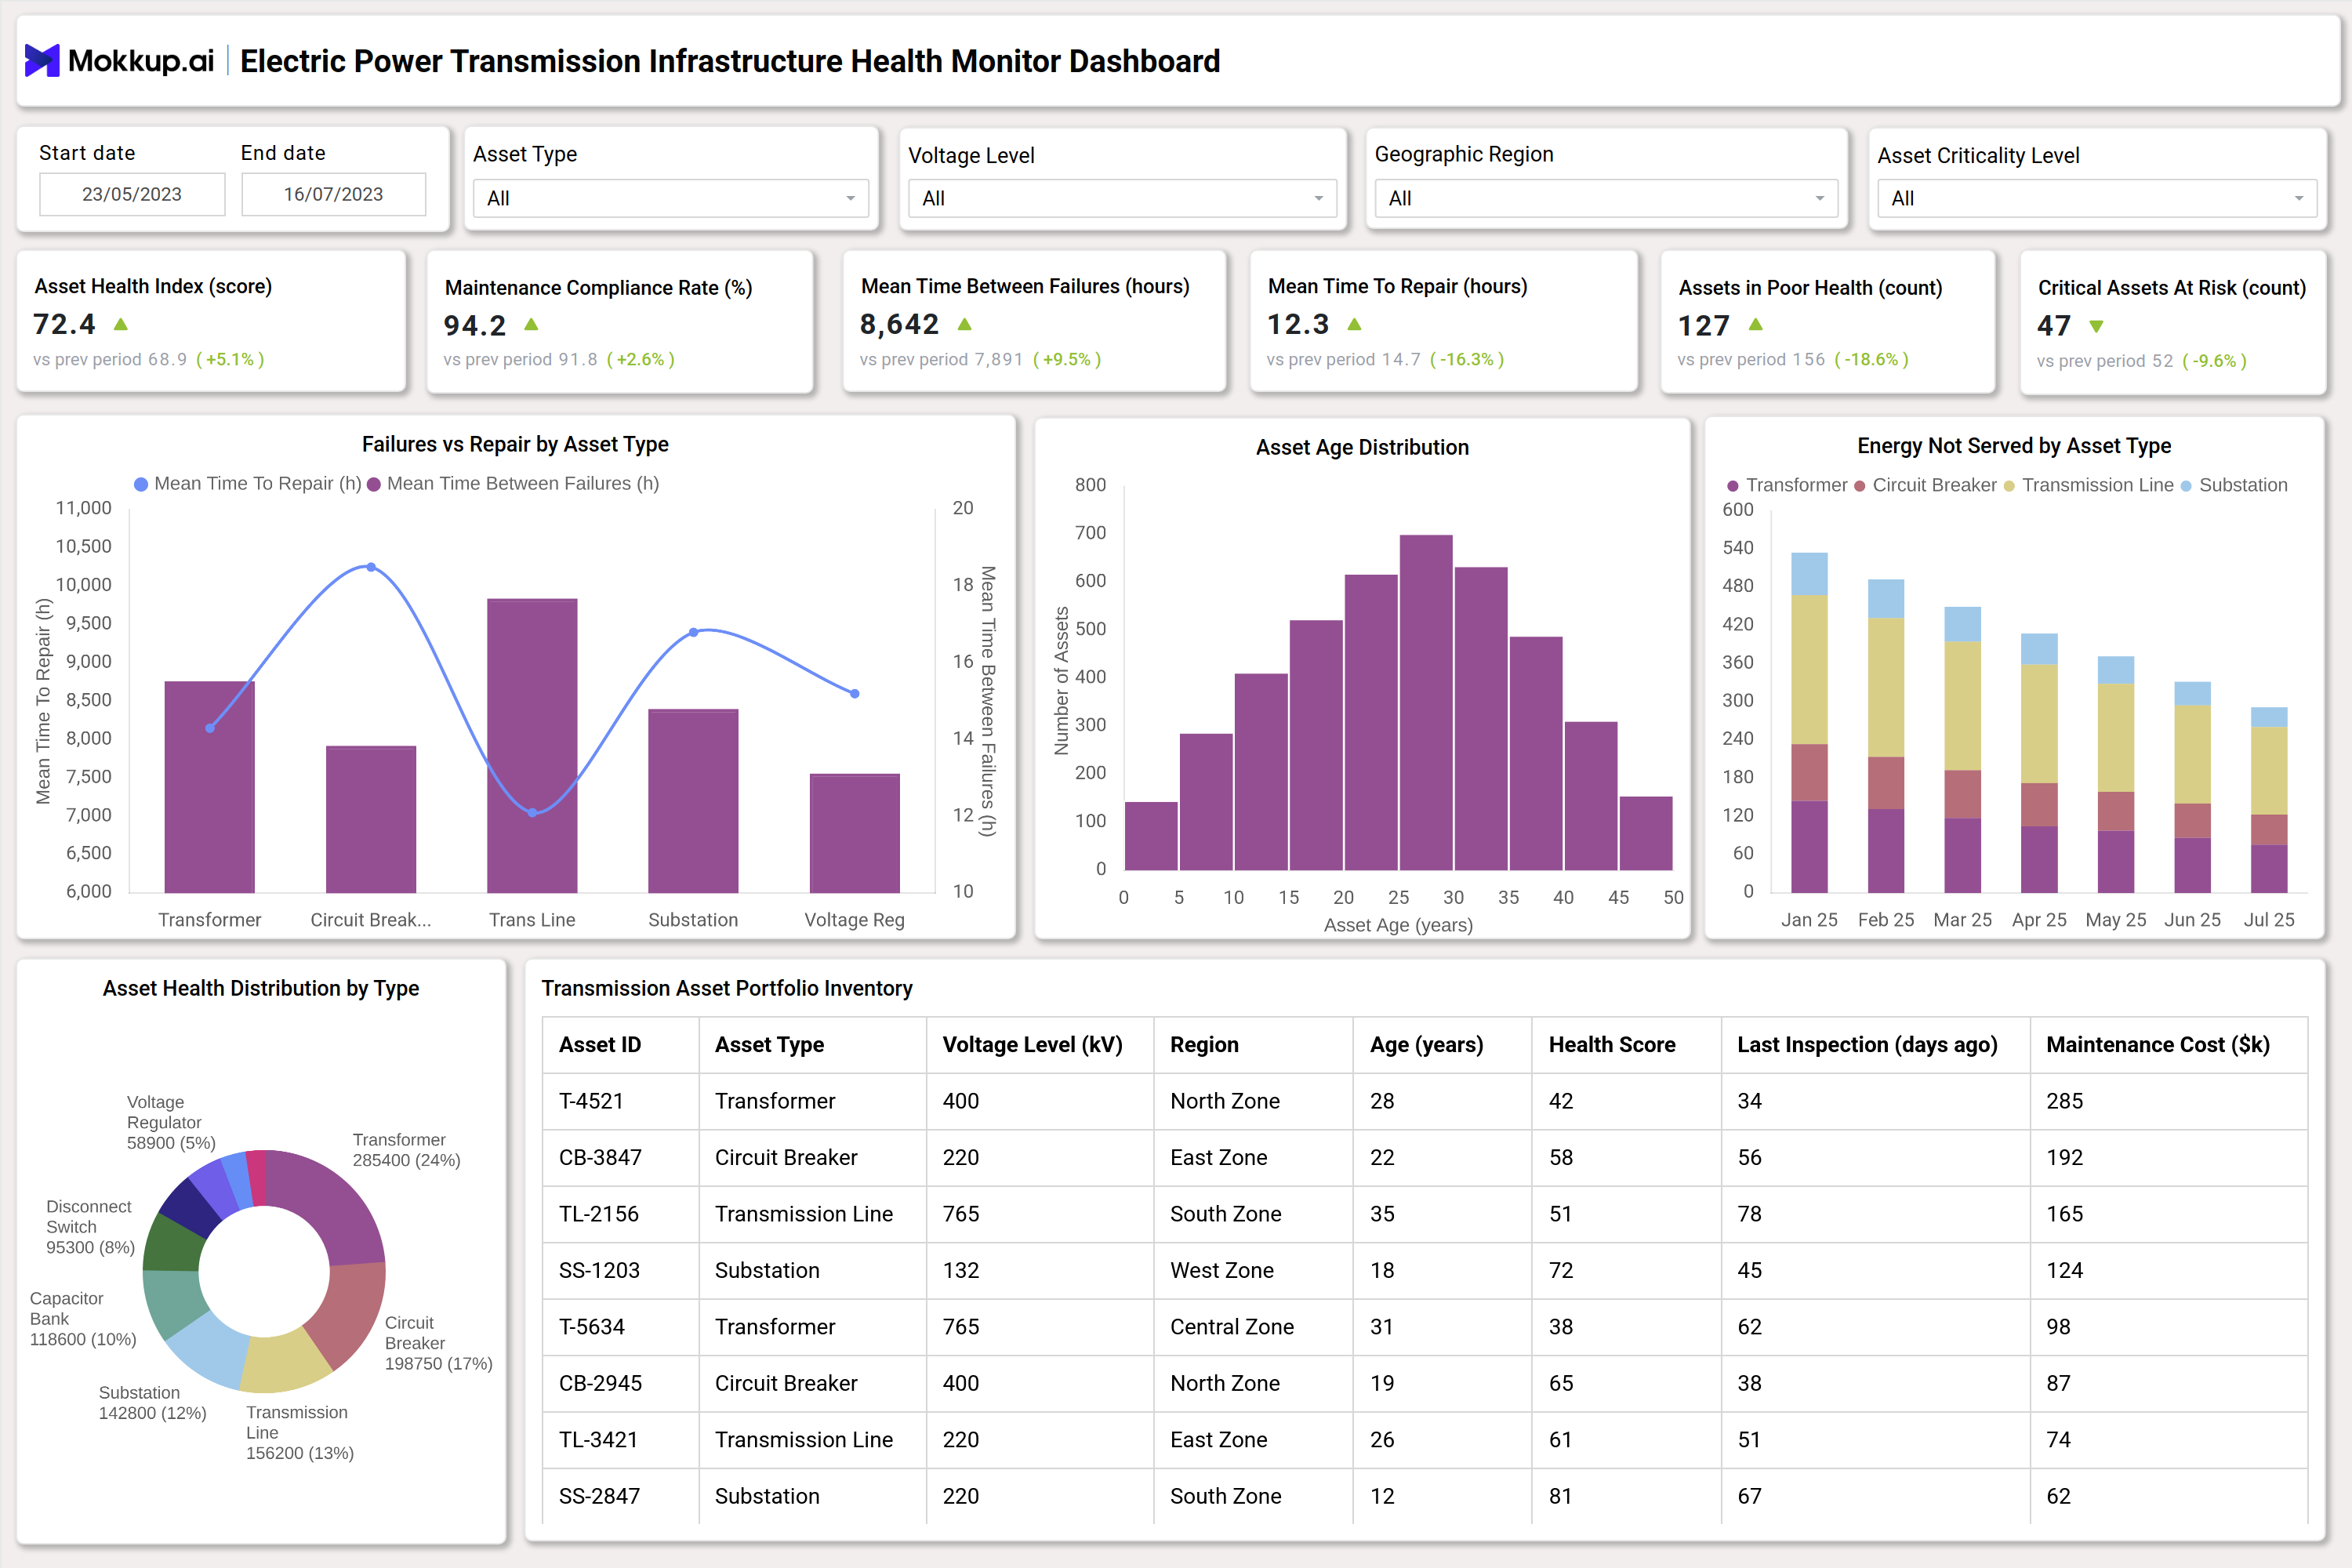Screen dimensions: 2352x1568
Task: Click asset ID TL-3421 in the table
Action: [598, 1440]
